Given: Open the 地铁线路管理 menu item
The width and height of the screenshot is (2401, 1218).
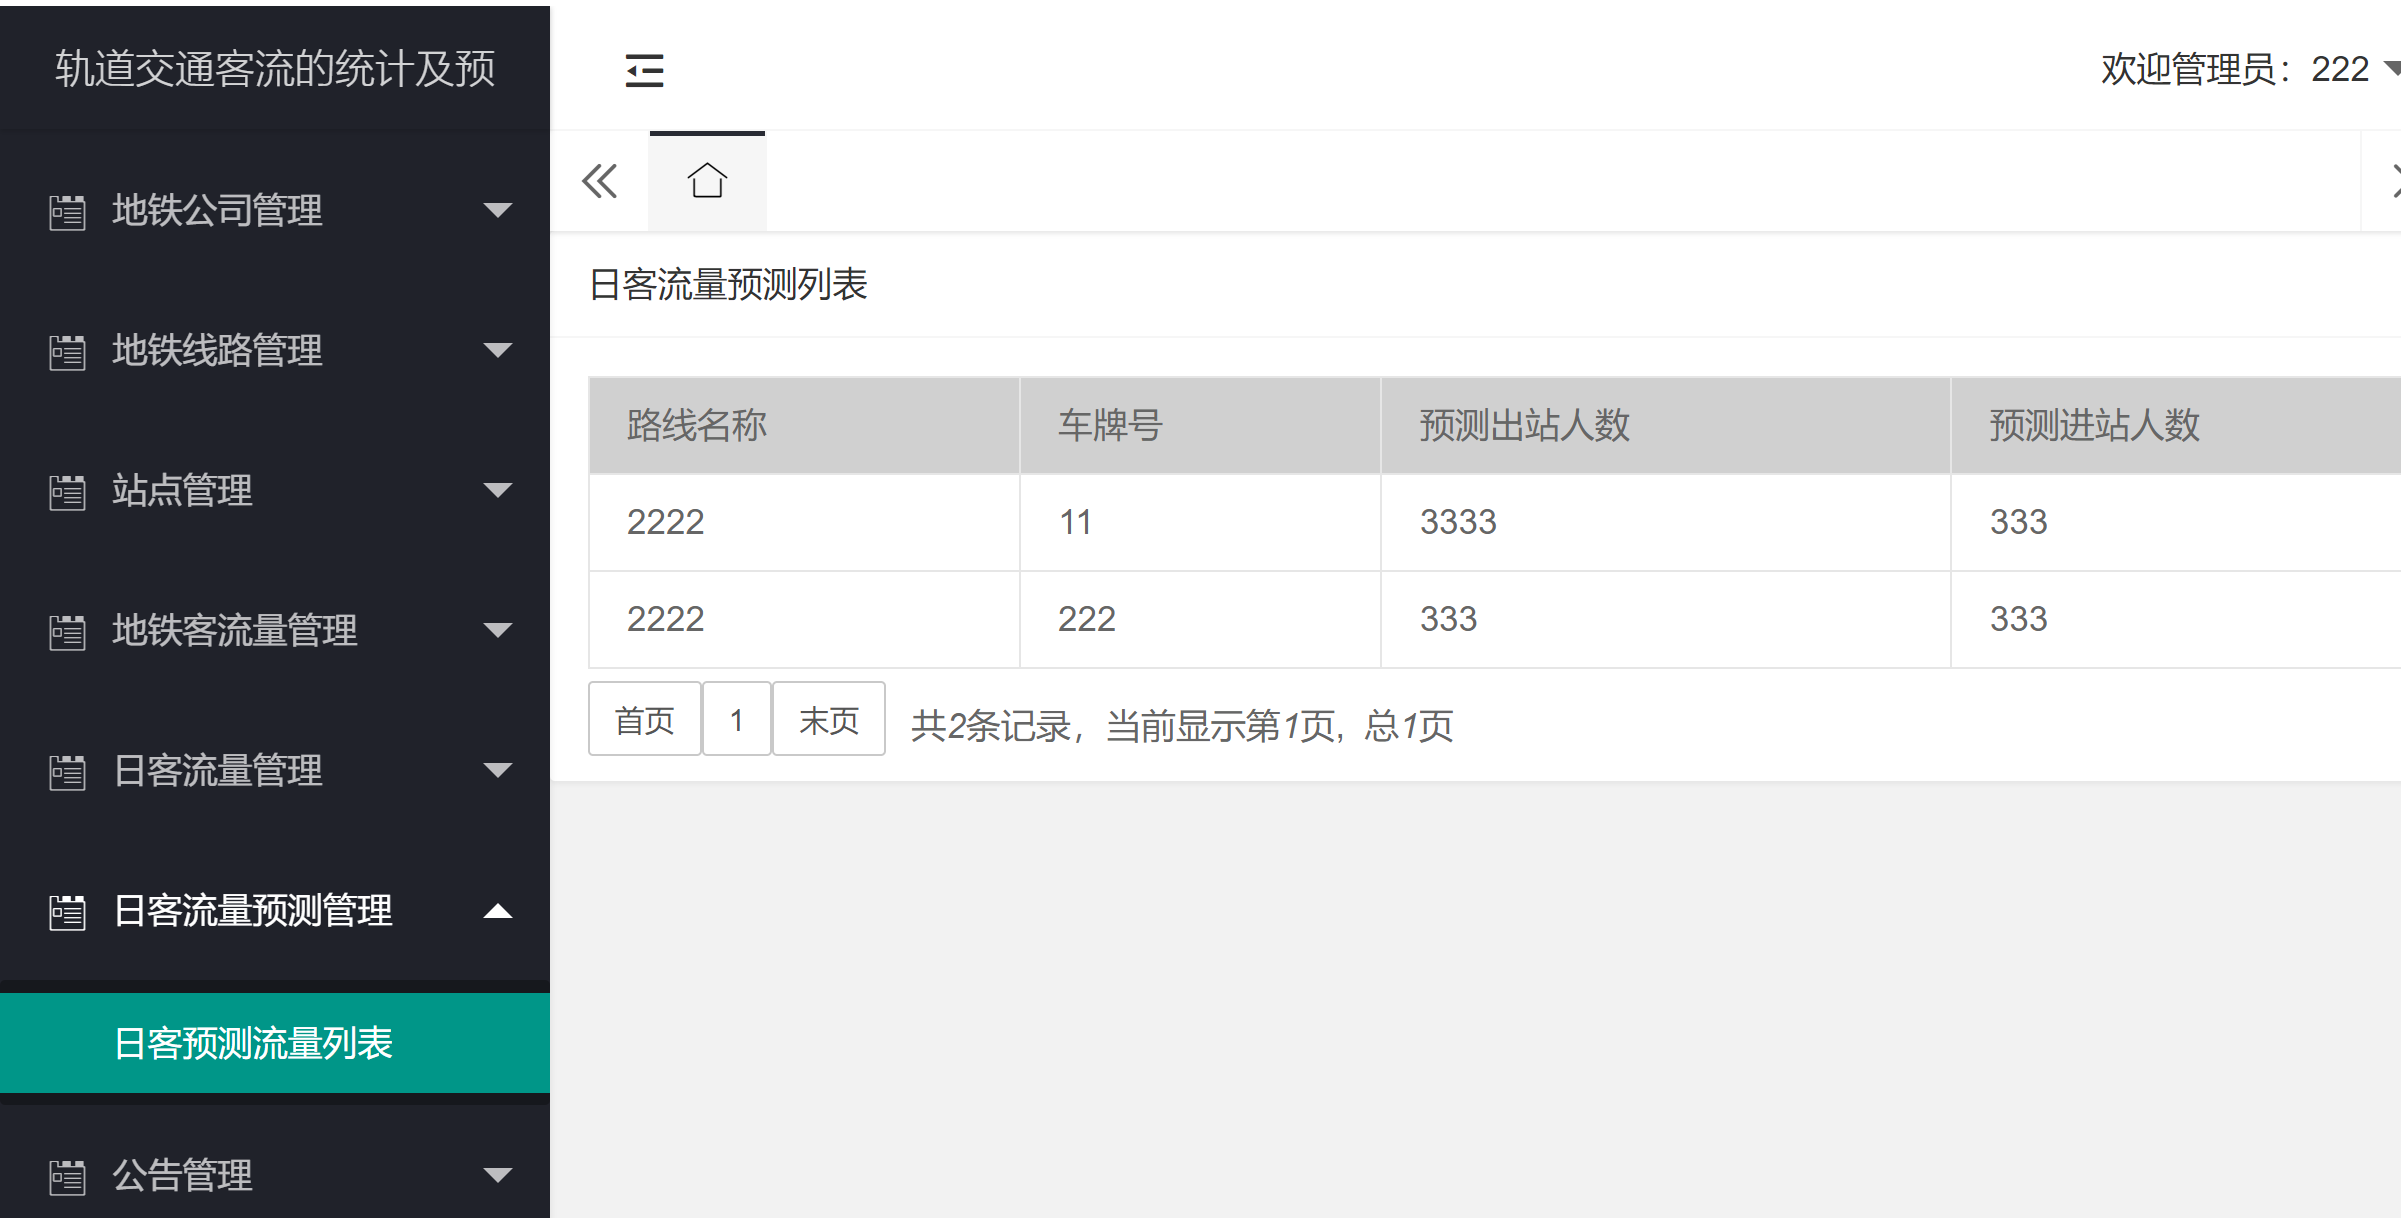Looking at the screenshot, I should [x=217, y=351].
